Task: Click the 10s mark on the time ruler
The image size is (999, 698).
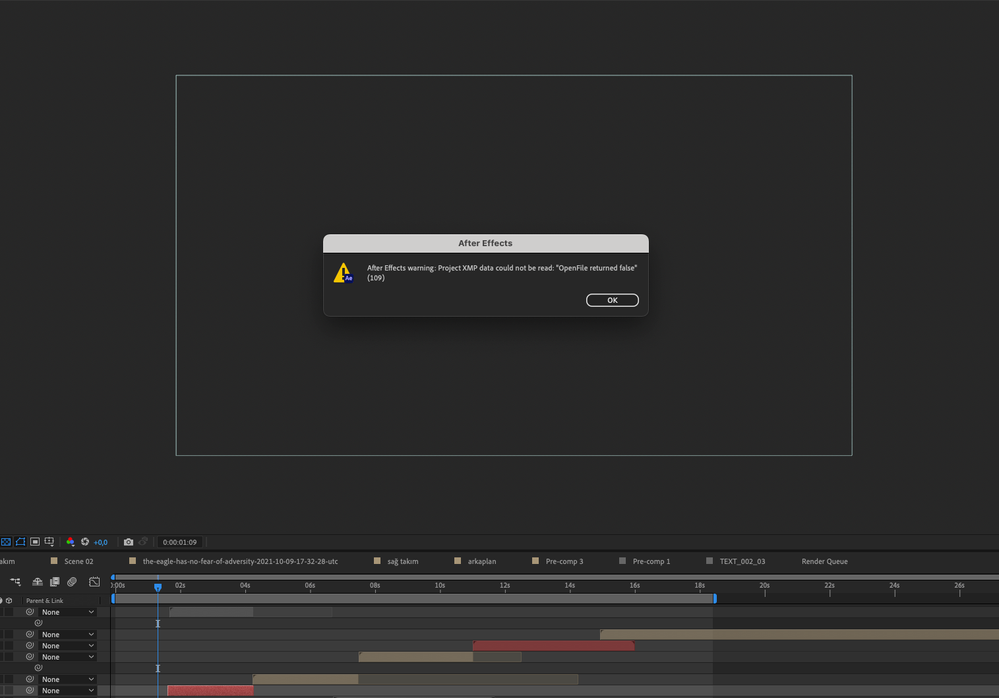Action: (440, 585)
